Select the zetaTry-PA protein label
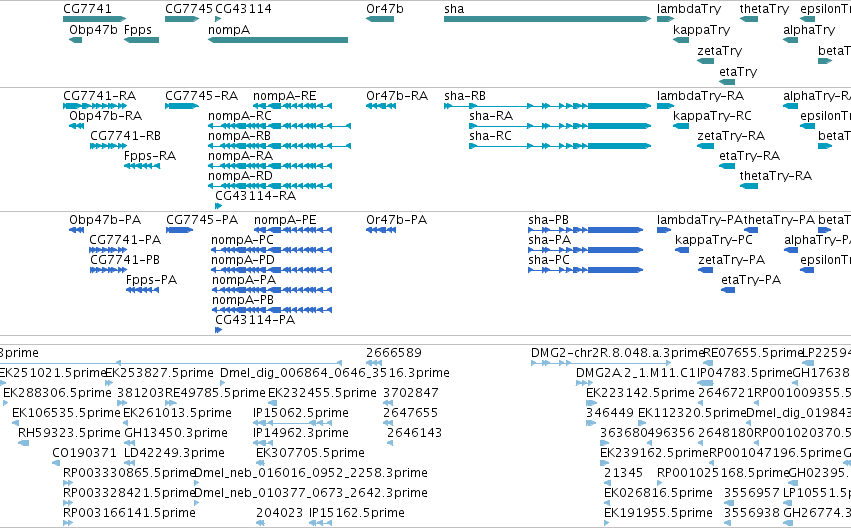Screen dimensions: 851x528 [732, 260]
